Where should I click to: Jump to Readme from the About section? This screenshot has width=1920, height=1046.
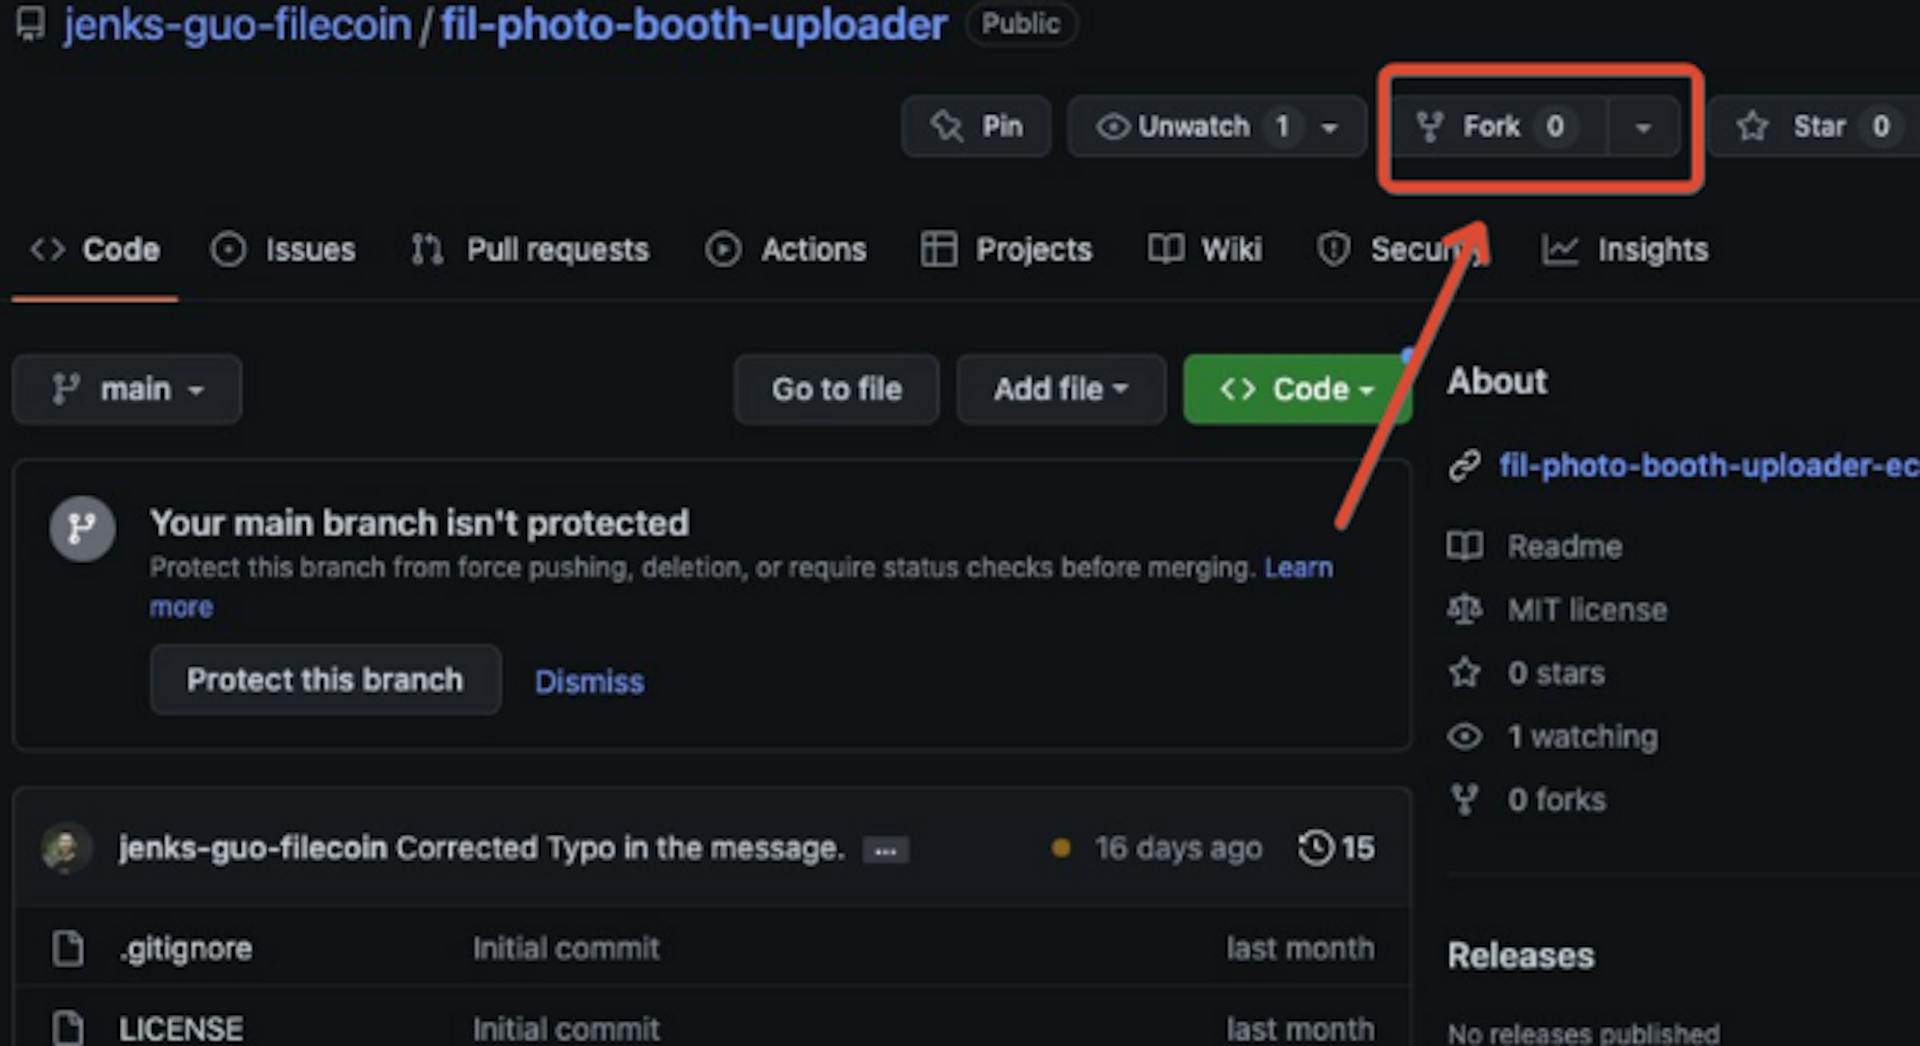click(1565, 547)
